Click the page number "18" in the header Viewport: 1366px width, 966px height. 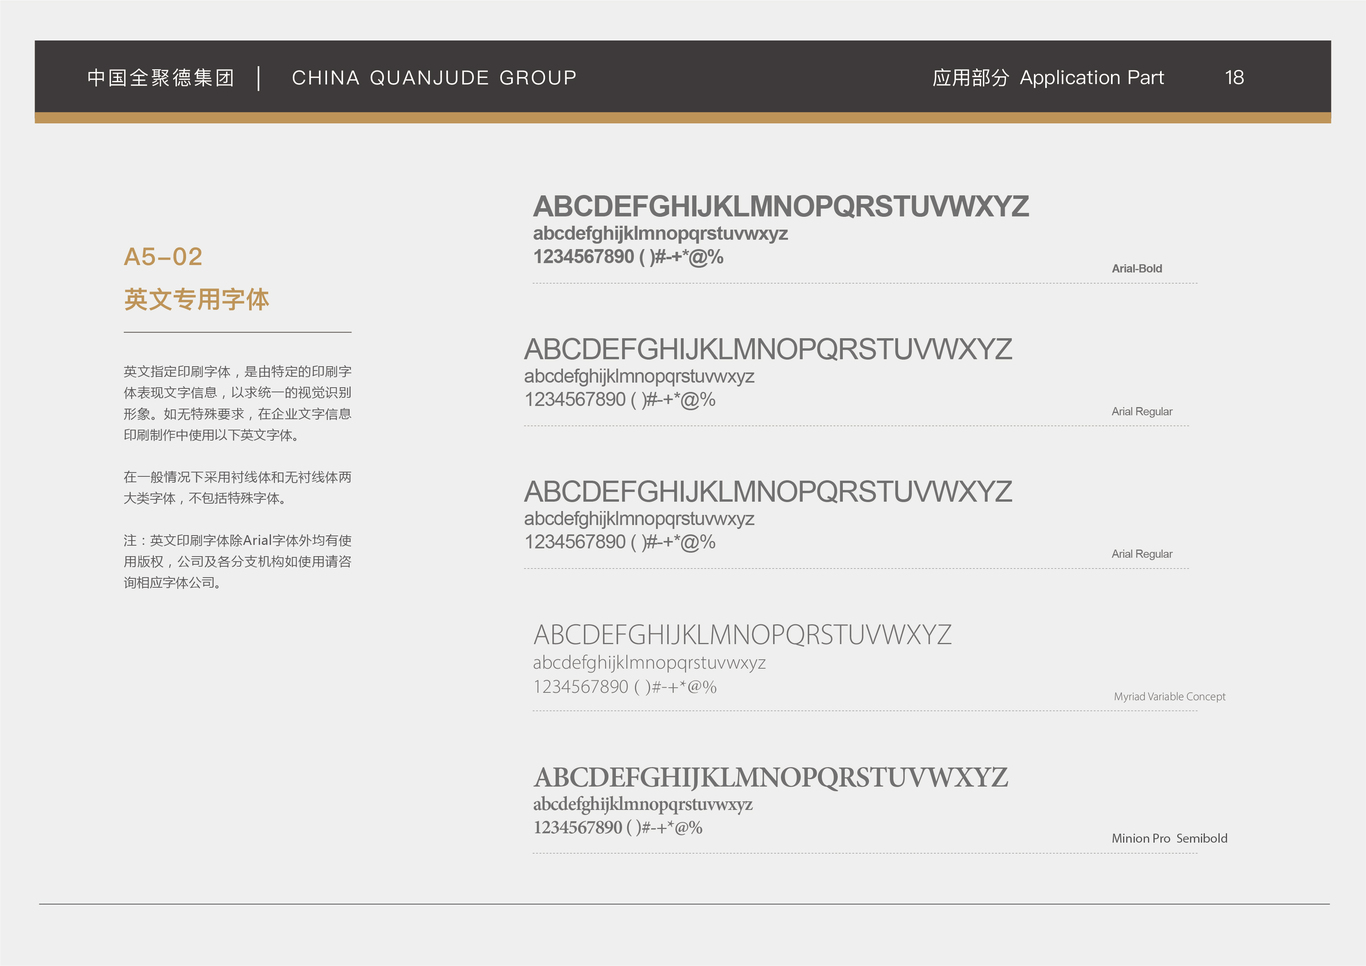pos(1234,78)
